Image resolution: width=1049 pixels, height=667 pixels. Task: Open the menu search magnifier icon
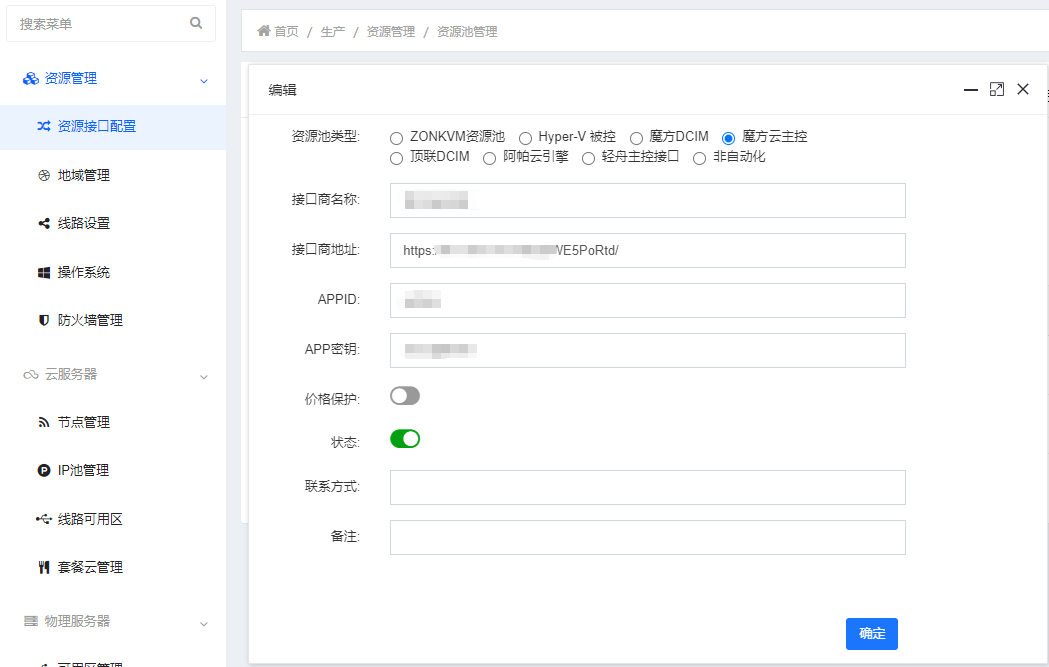[x=196, y=22]
